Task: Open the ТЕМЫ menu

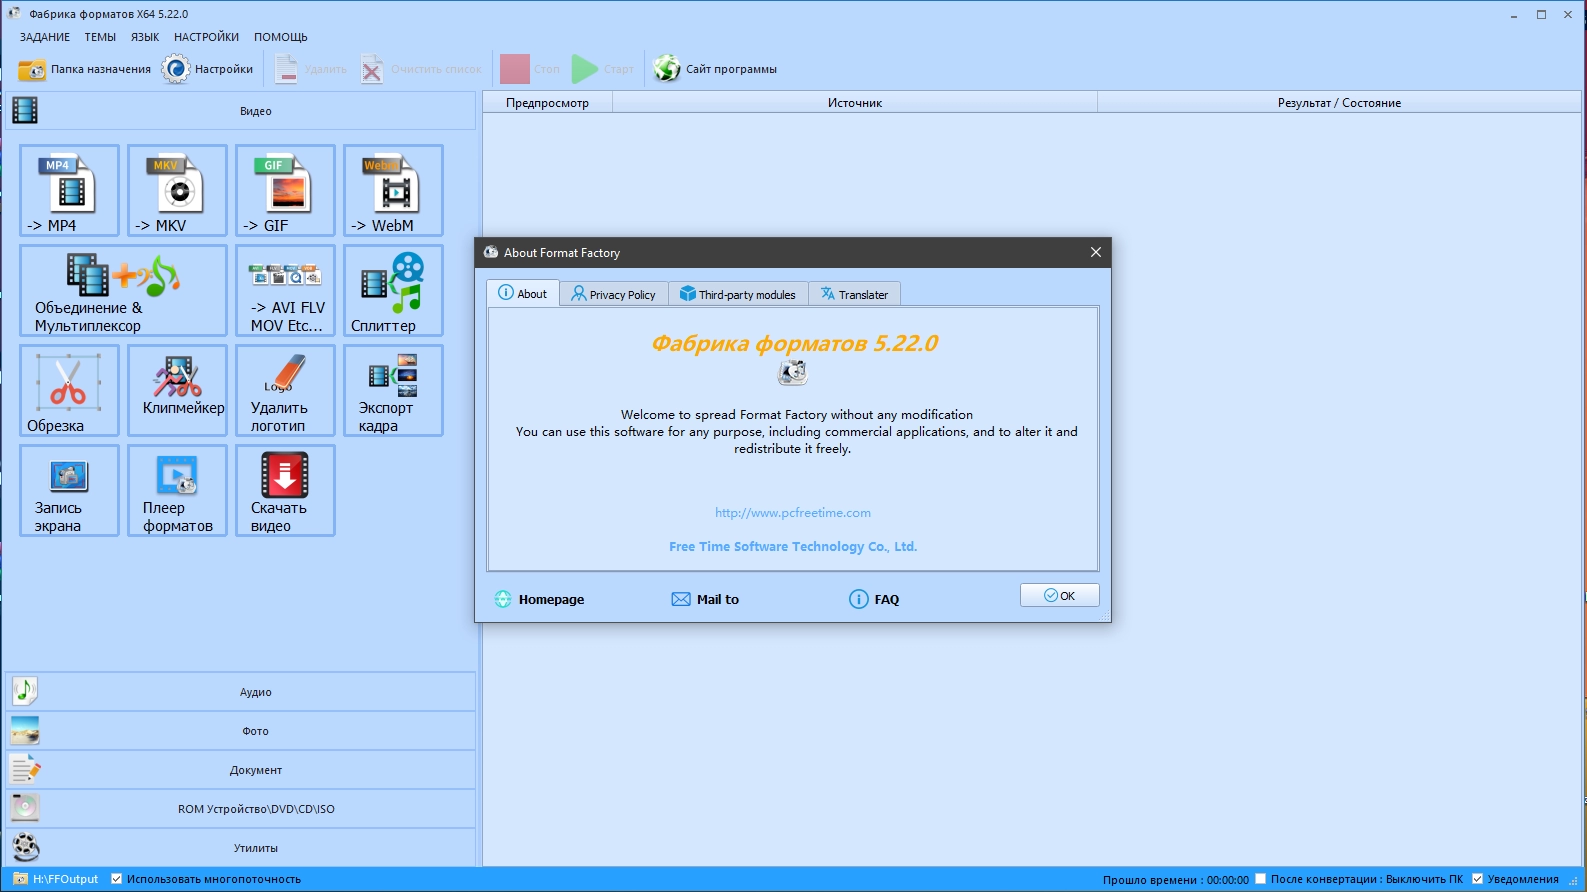Action: pyautogui.click(x=100, y=37)
